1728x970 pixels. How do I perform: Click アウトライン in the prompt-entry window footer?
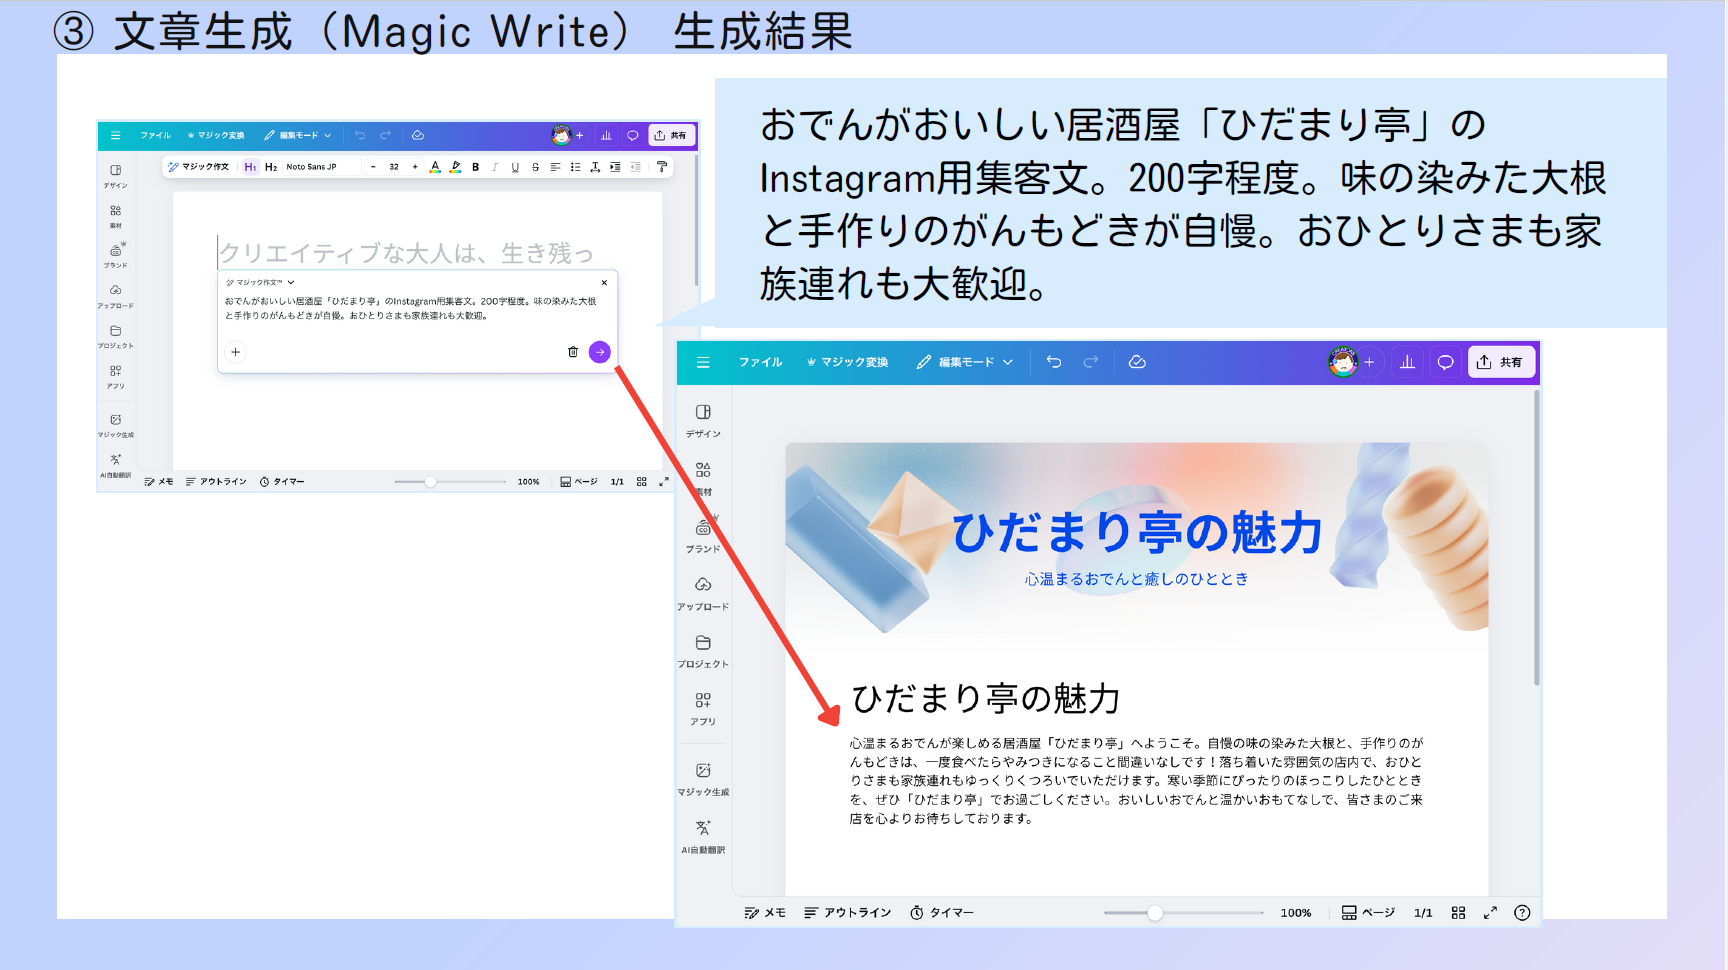click(216, 482)
